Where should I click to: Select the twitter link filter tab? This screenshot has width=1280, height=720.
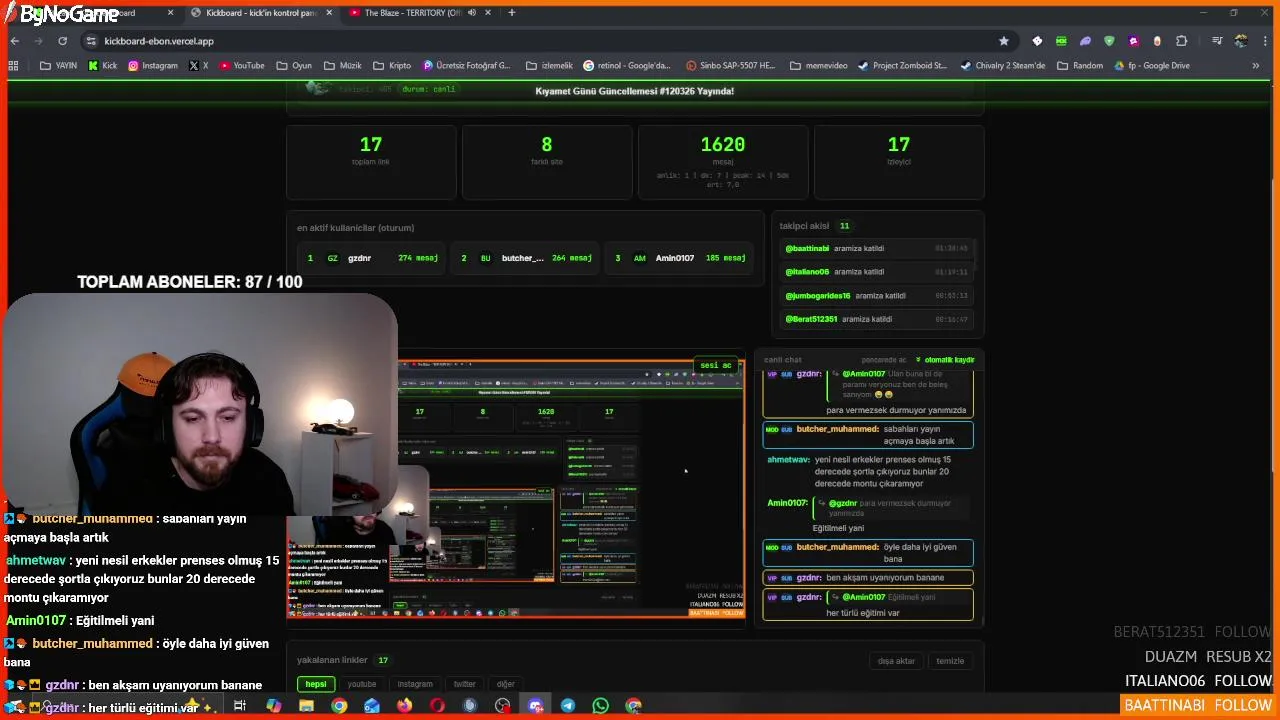coord(465,684)
